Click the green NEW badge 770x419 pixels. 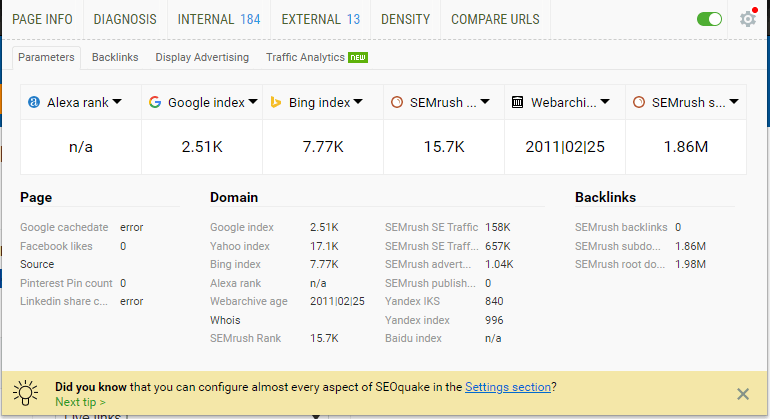358,57
